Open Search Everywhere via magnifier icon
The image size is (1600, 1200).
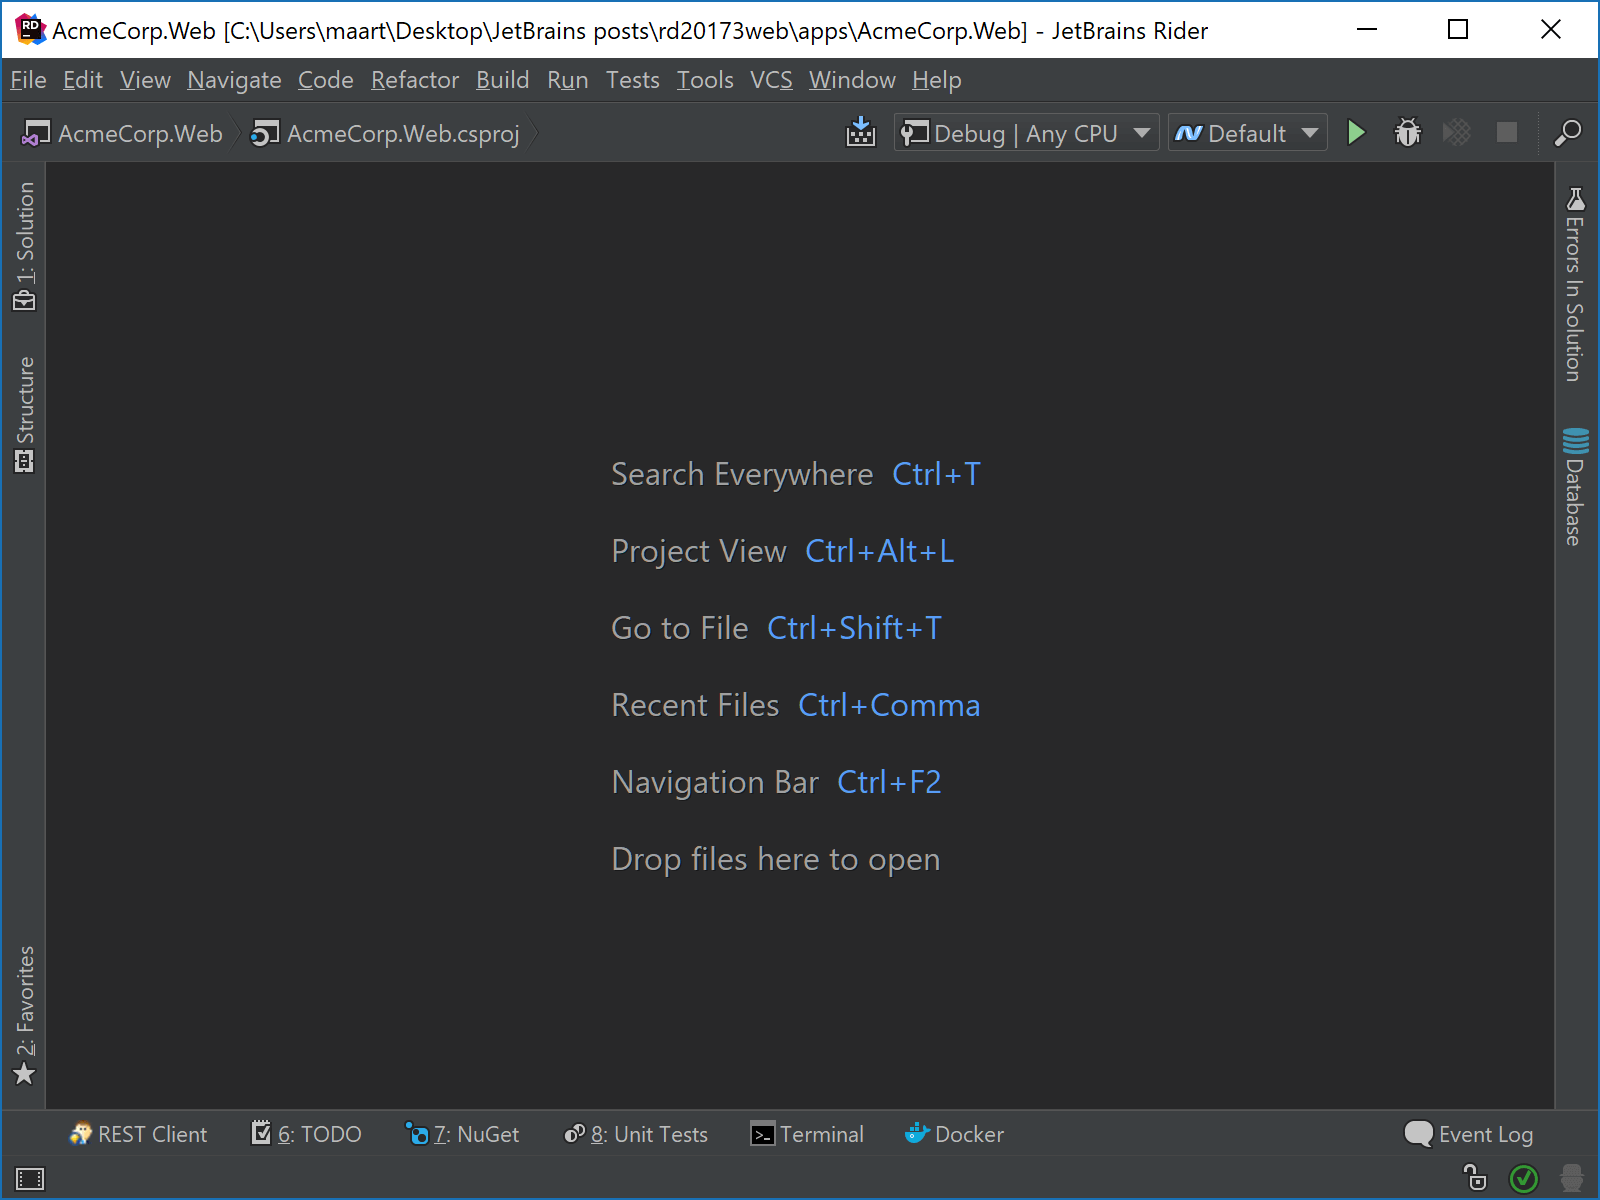[1567, 132]
